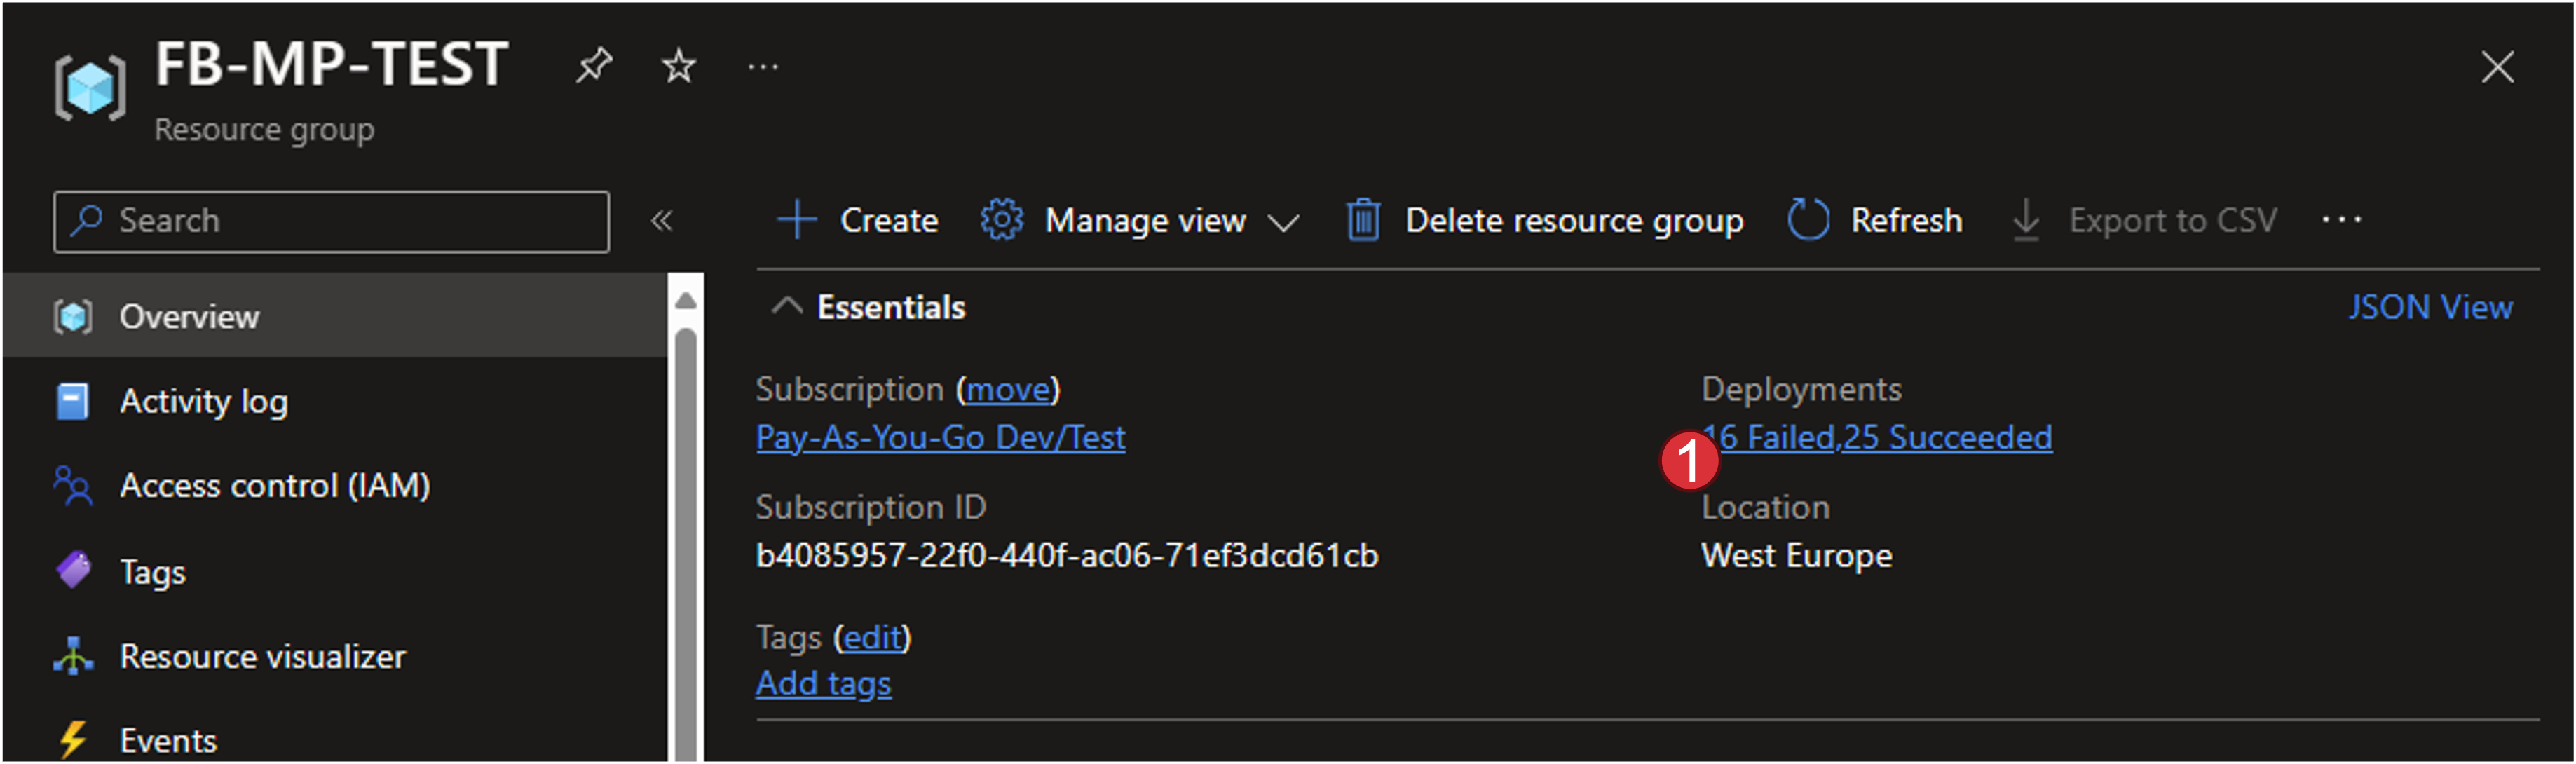The height and width of the screenshot is (764, 2576).
Task: Open the header more options ellipsis
Action: point(763,67)
